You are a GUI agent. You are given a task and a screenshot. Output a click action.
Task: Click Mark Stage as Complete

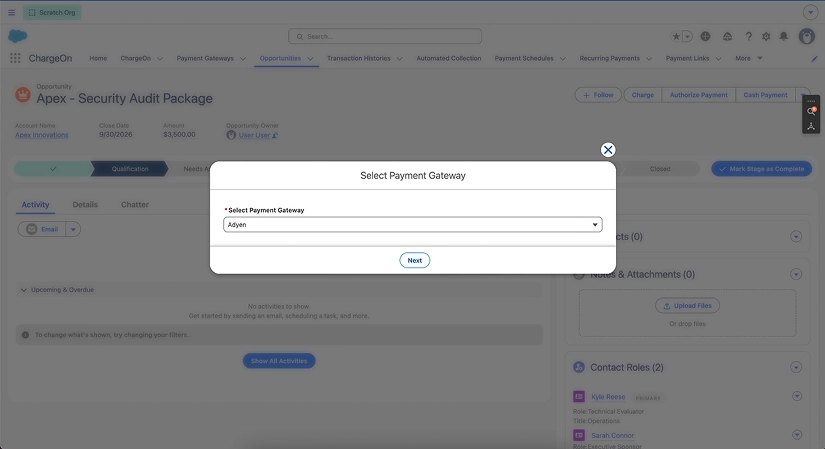click(x=761, y=169)
